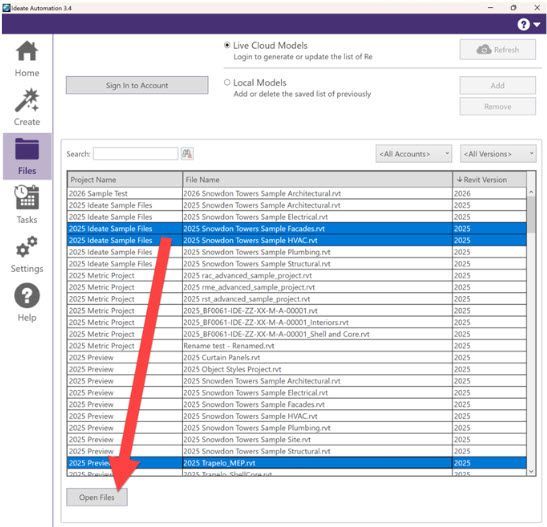Open the Home page in sidebar
The width and height of the screenshot is (547, 527).
coord(27,59)
